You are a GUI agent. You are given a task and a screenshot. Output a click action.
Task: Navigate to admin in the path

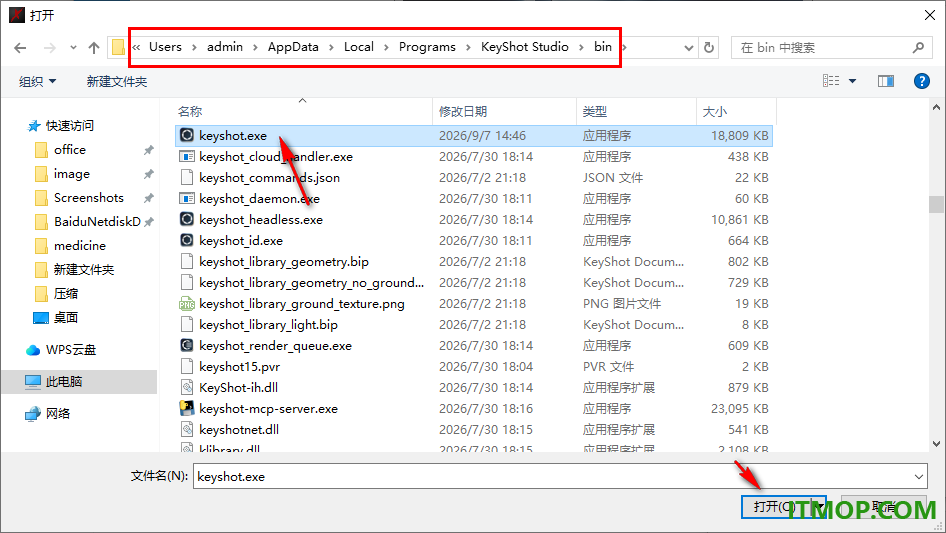point(224,47)
